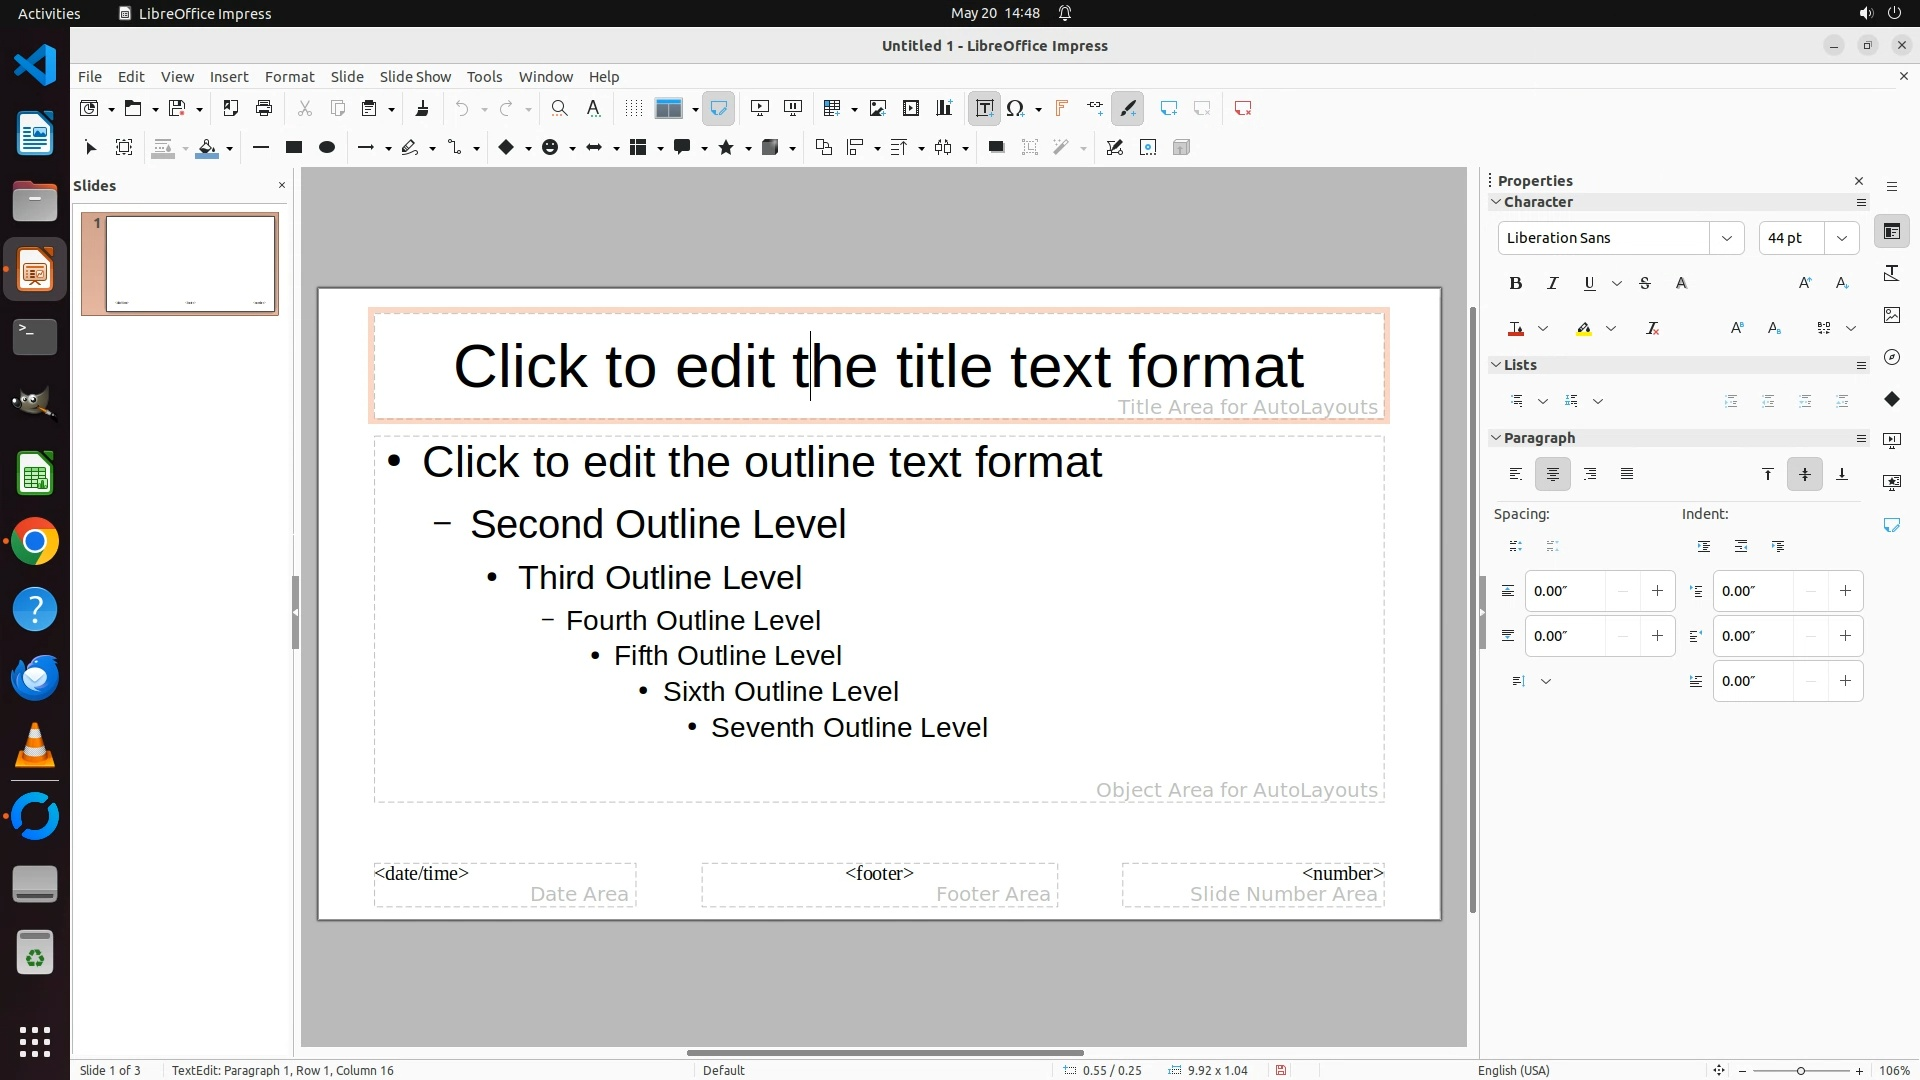Screen dimensions: 1920x1080
Task: Toggle Bold in Character panel
Action: click(1515, 283)
